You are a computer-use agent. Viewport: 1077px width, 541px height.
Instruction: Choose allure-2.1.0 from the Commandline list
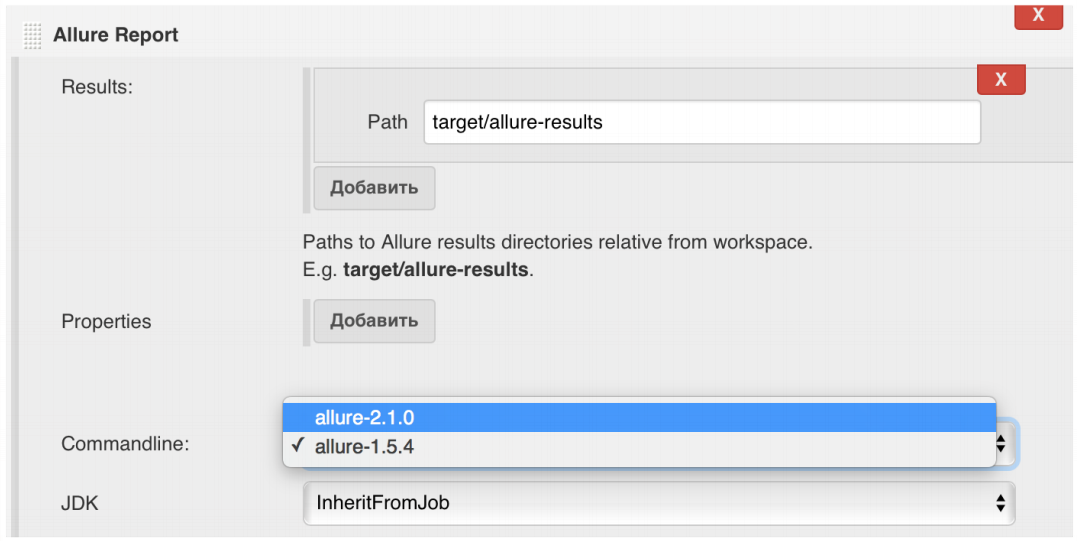click(x=639, y=418)
